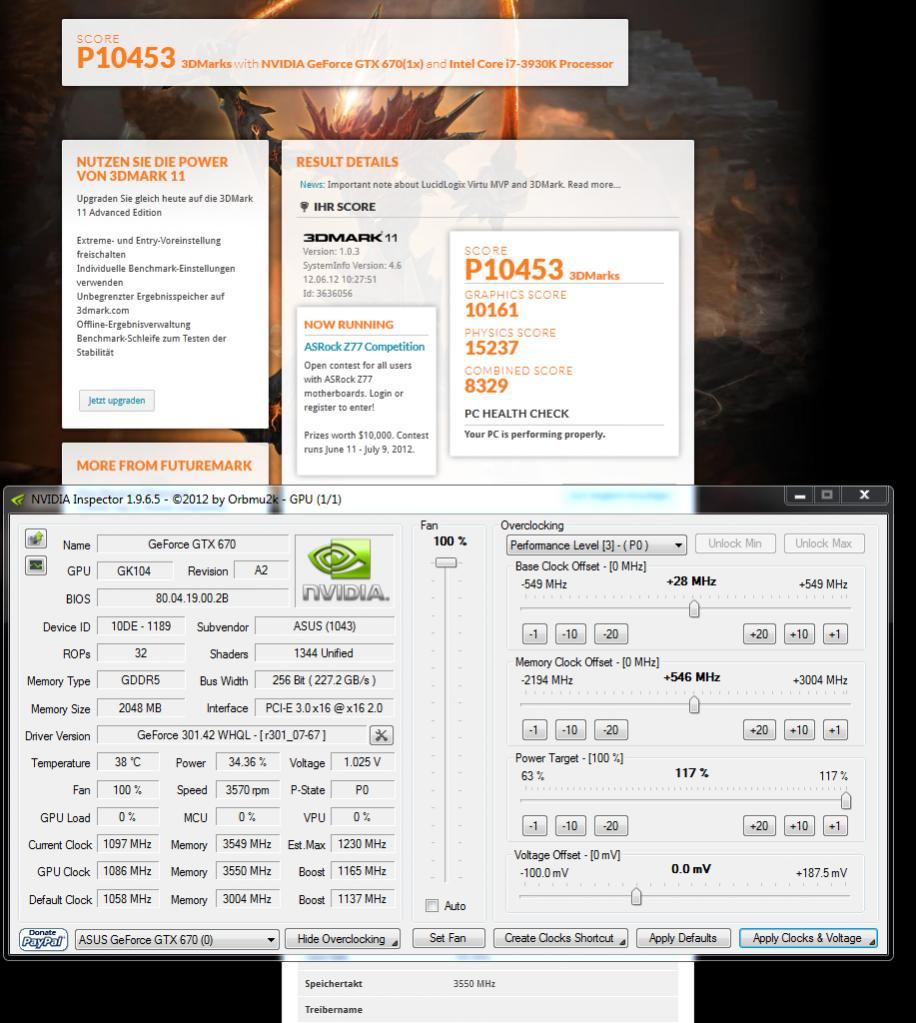Click the Voltage Offset slider handle
This screenshot has width=916, height=1023.
636,896
